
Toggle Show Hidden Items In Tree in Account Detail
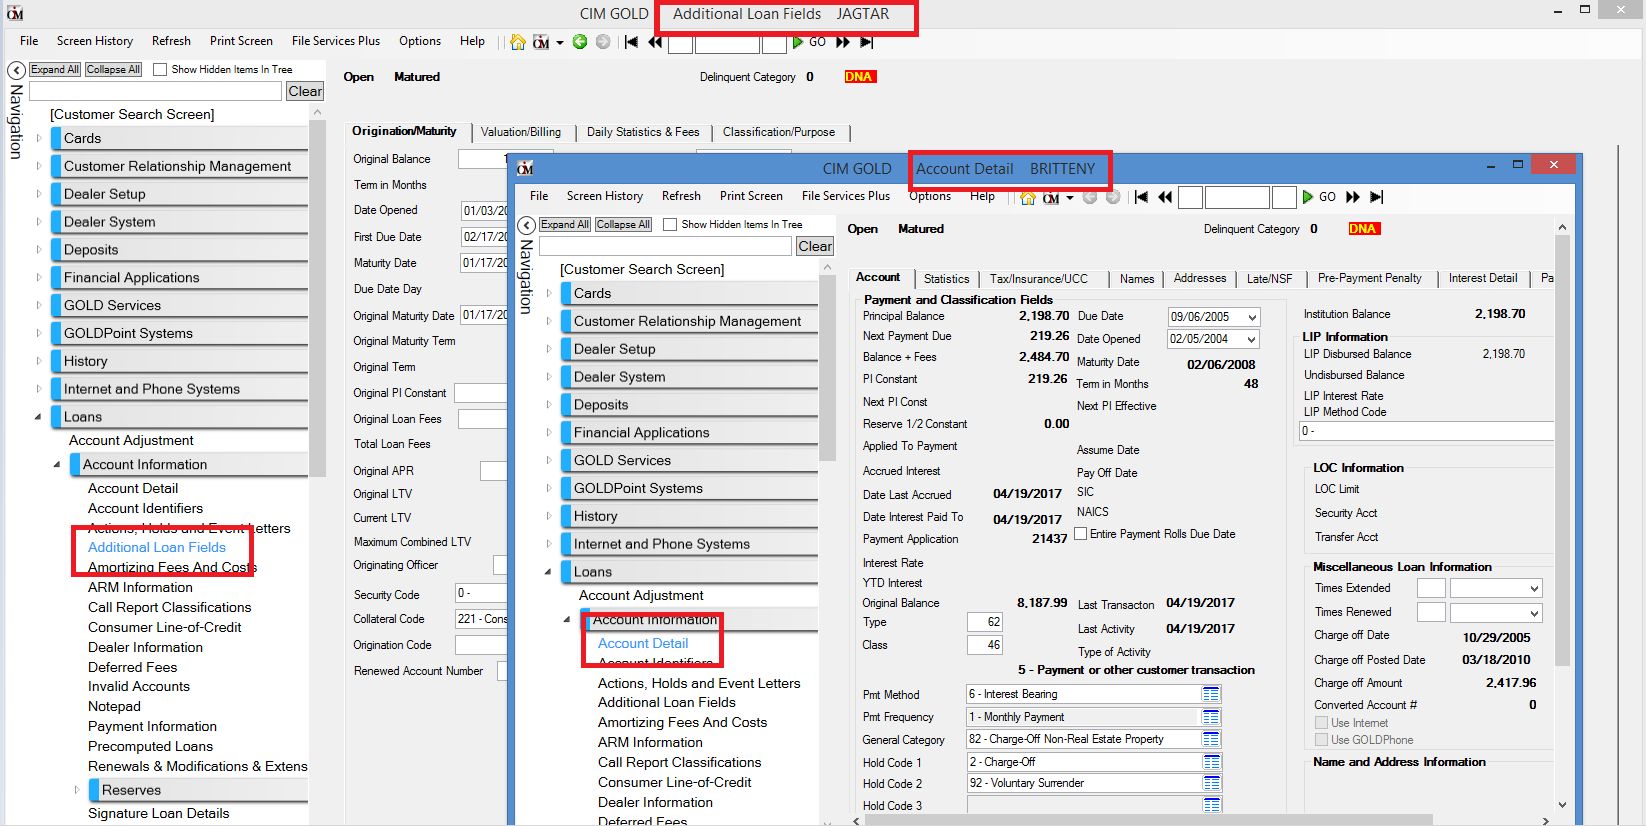[670, 225]
